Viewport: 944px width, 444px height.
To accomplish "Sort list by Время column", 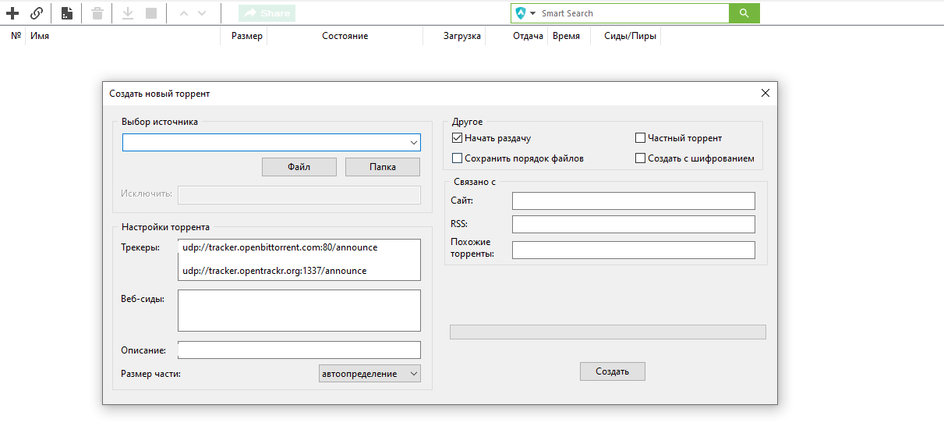I will (568, 36).
